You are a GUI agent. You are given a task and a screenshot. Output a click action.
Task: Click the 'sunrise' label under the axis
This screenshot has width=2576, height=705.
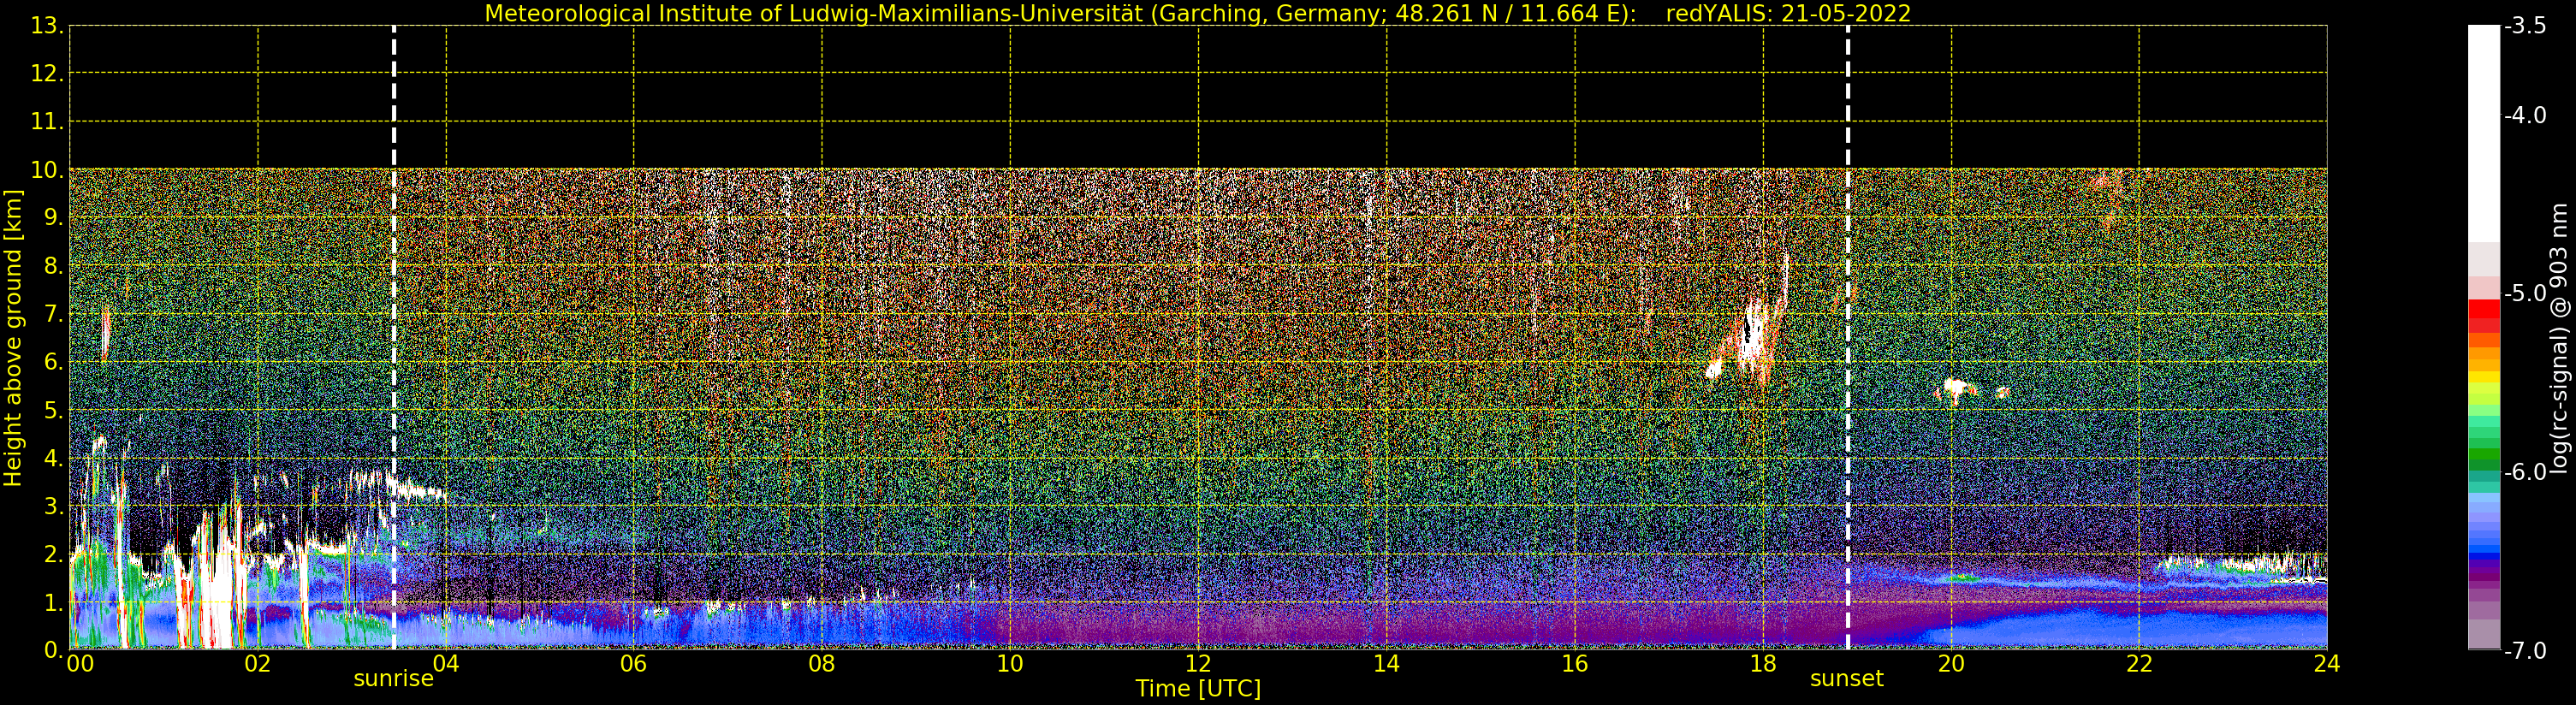click(393, 679)
